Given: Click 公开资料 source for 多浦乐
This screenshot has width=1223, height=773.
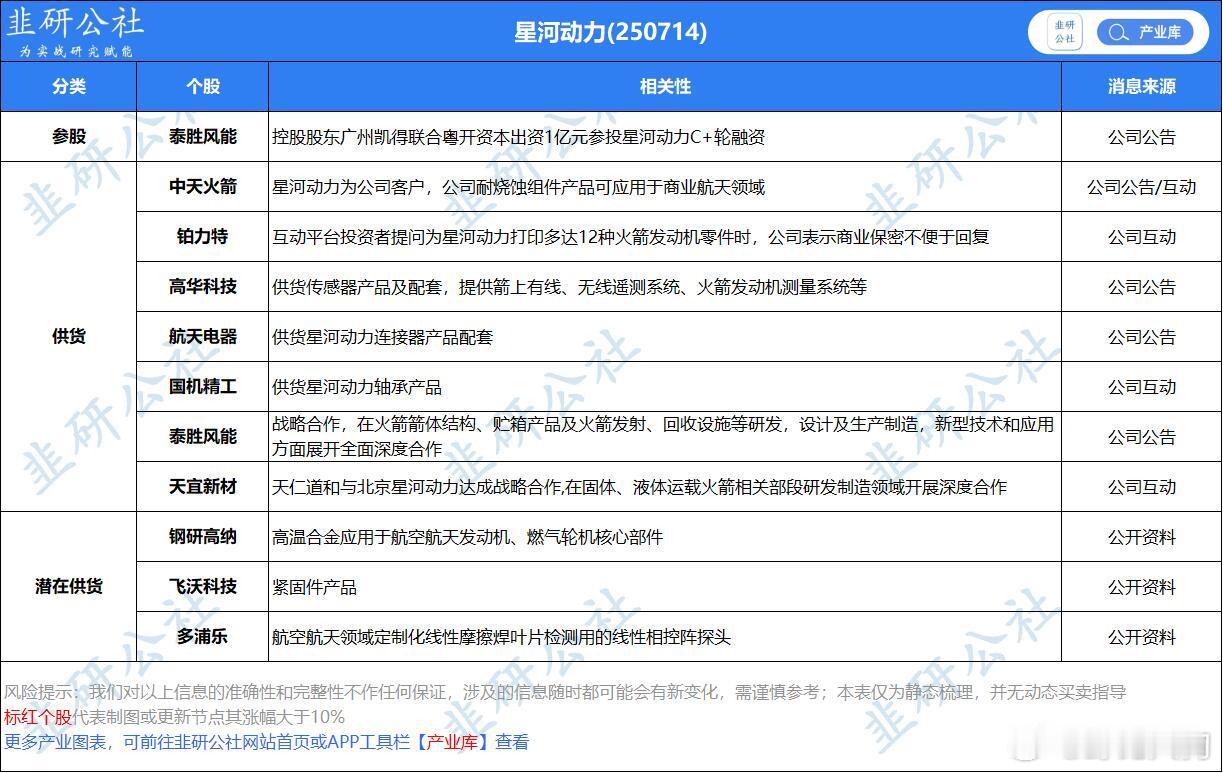Looking at the screenshot, I should tap(1141, 637).
